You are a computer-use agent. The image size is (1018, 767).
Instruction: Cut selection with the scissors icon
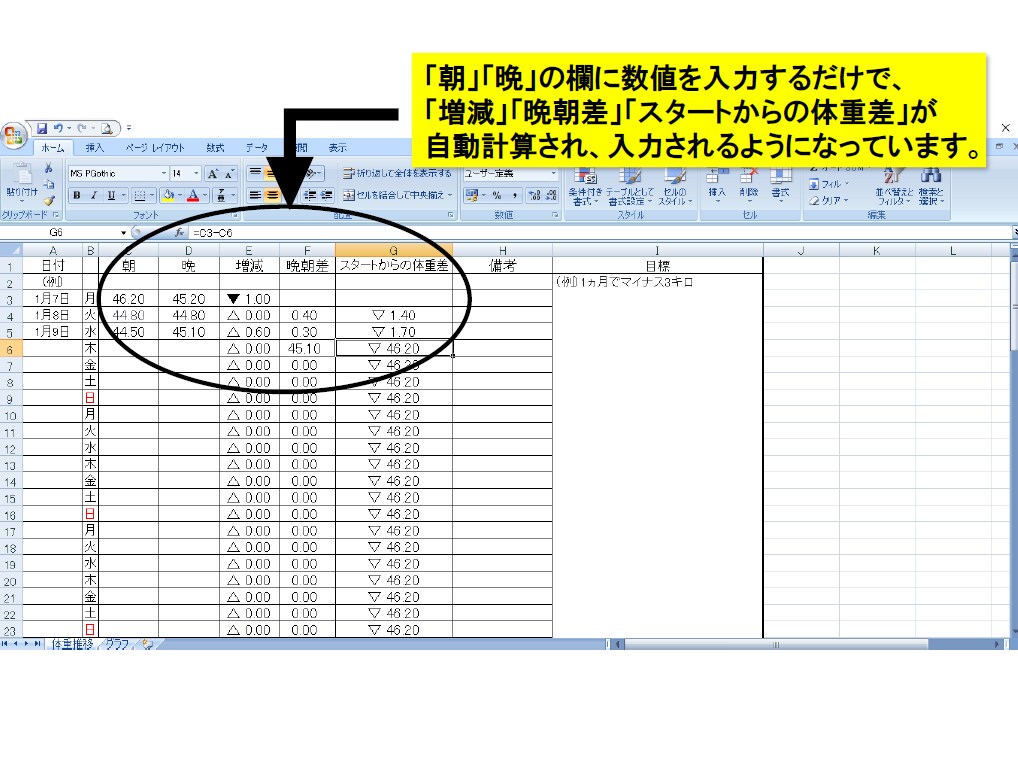click(49, 168)
